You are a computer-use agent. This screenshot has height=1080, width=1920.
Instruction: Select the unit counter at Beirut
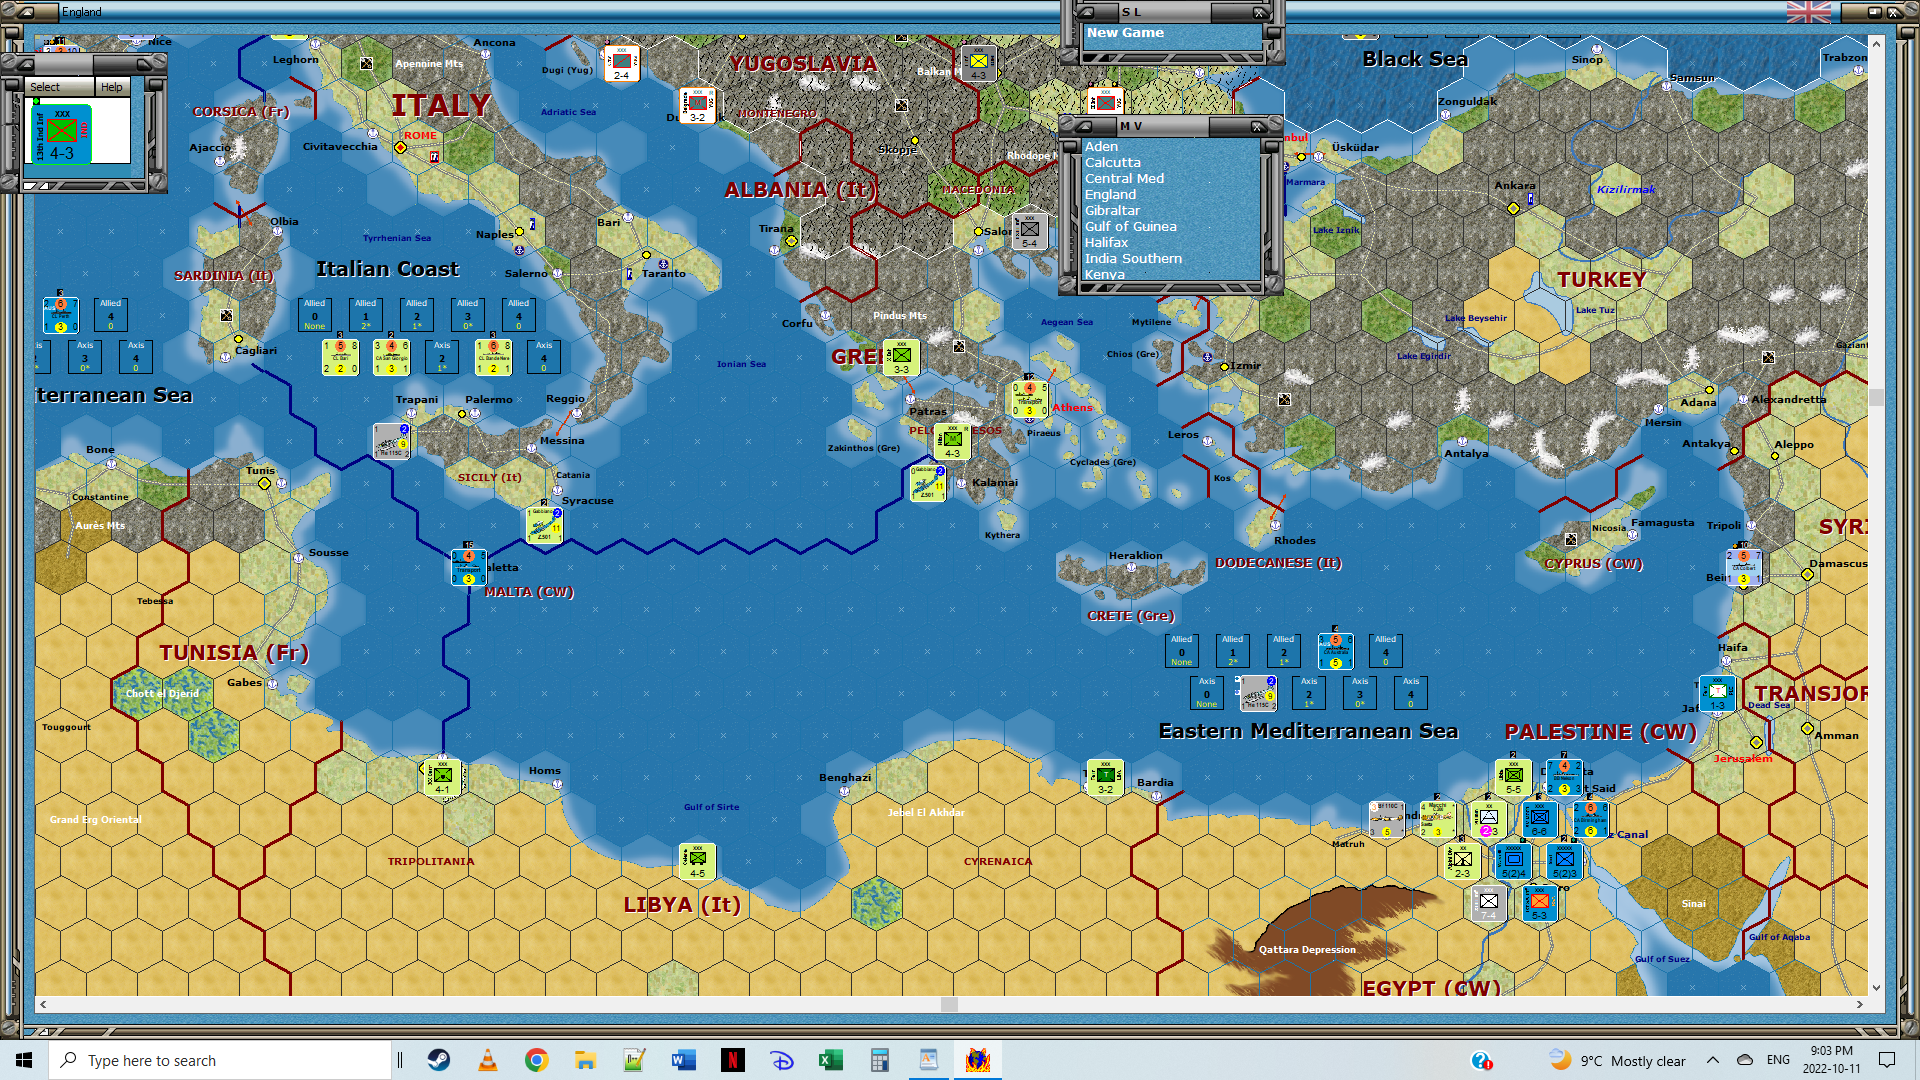click(x=1743, y=567)
